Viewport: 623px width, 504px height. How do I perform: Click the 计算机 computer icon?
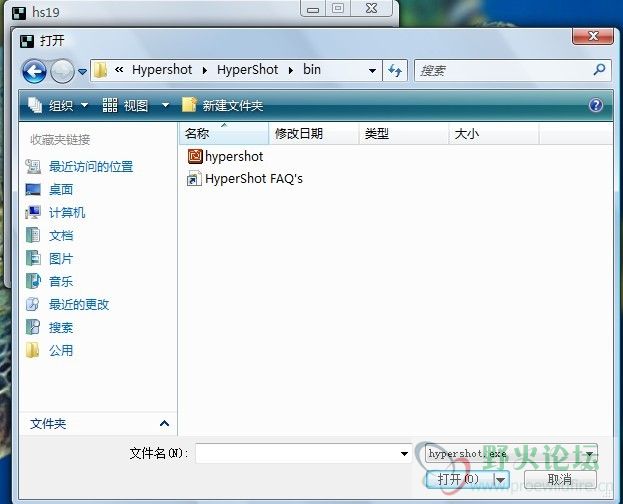[33, 212]
